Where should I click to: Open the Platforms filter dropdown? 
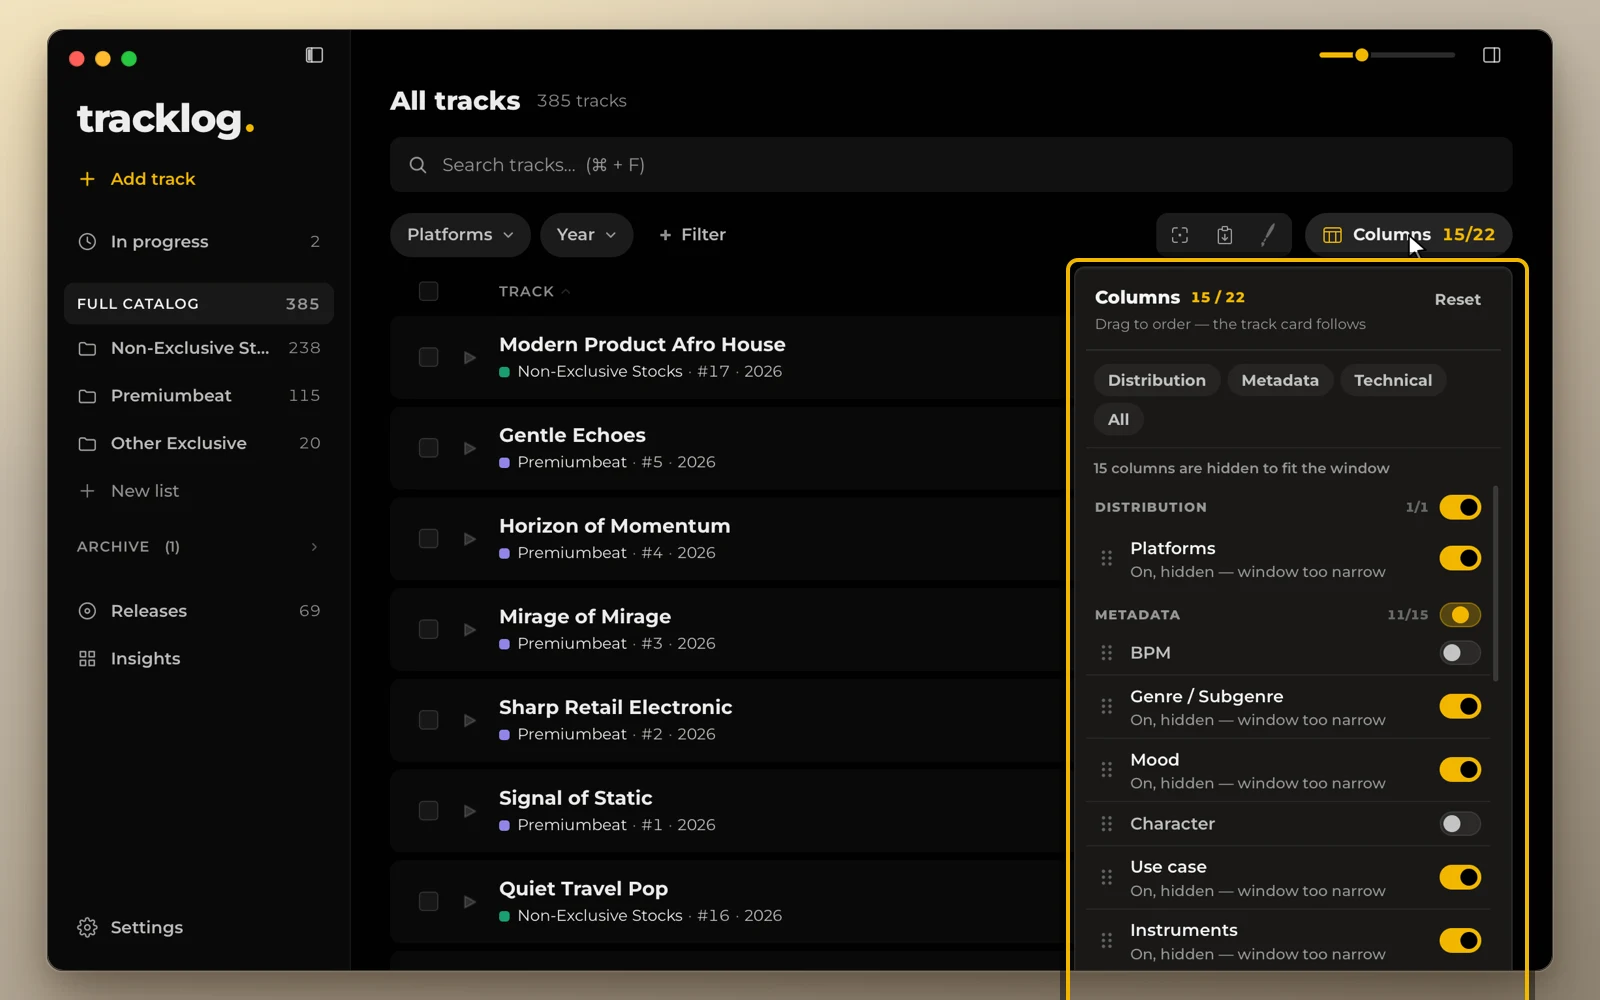[460, 235]
